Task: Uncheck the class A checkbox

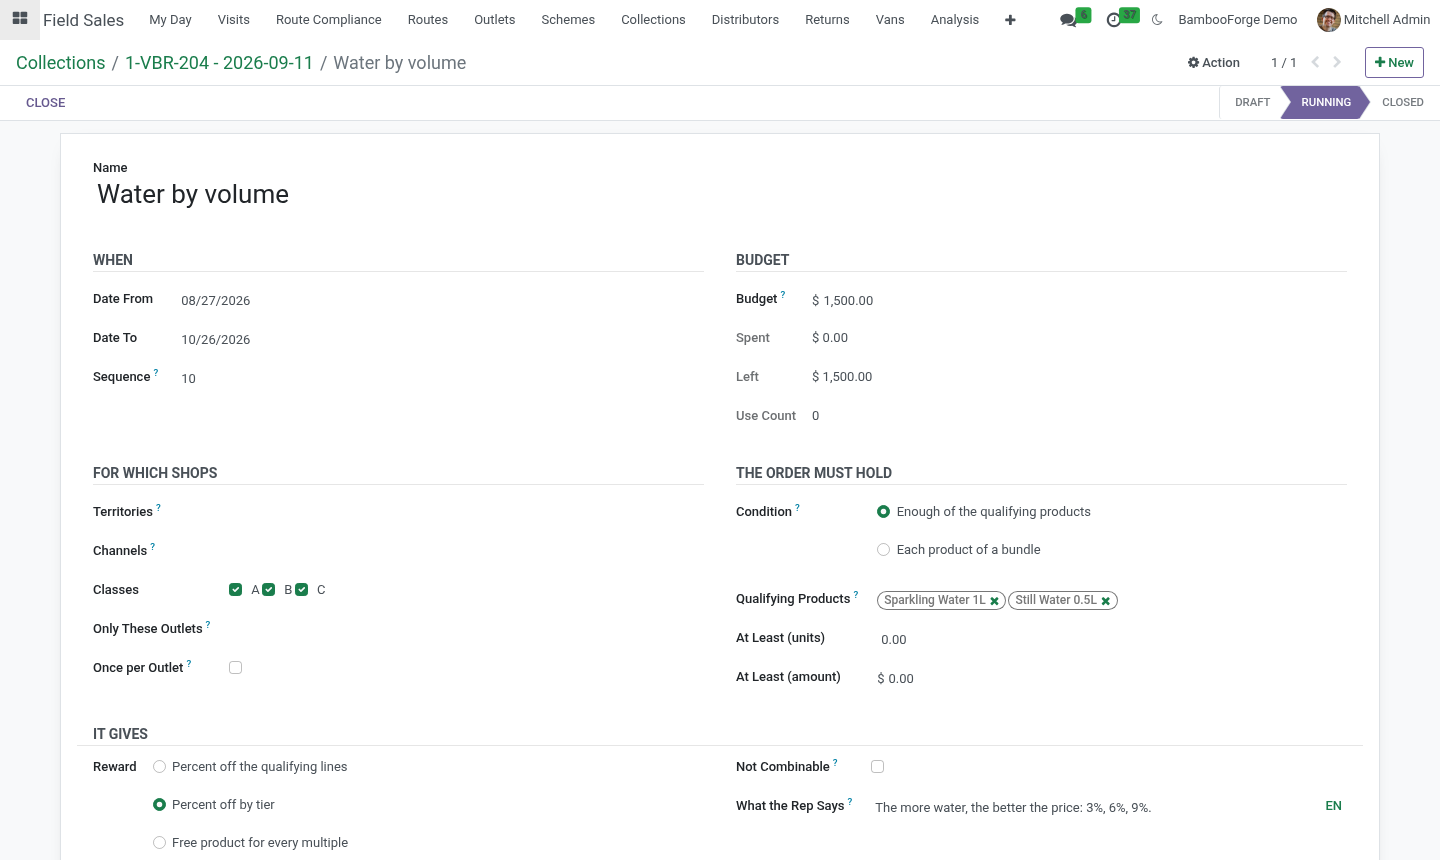Action: click(x=236, y=590)
